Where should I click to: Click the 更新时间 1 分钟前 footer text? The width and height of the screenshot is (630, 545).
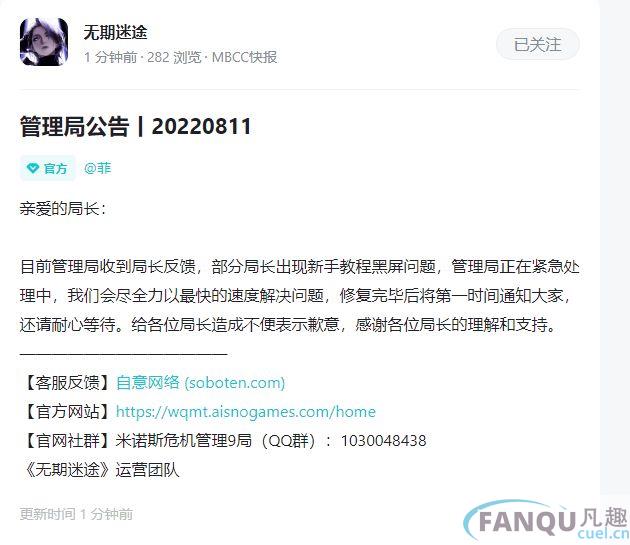tap(76, 514)
